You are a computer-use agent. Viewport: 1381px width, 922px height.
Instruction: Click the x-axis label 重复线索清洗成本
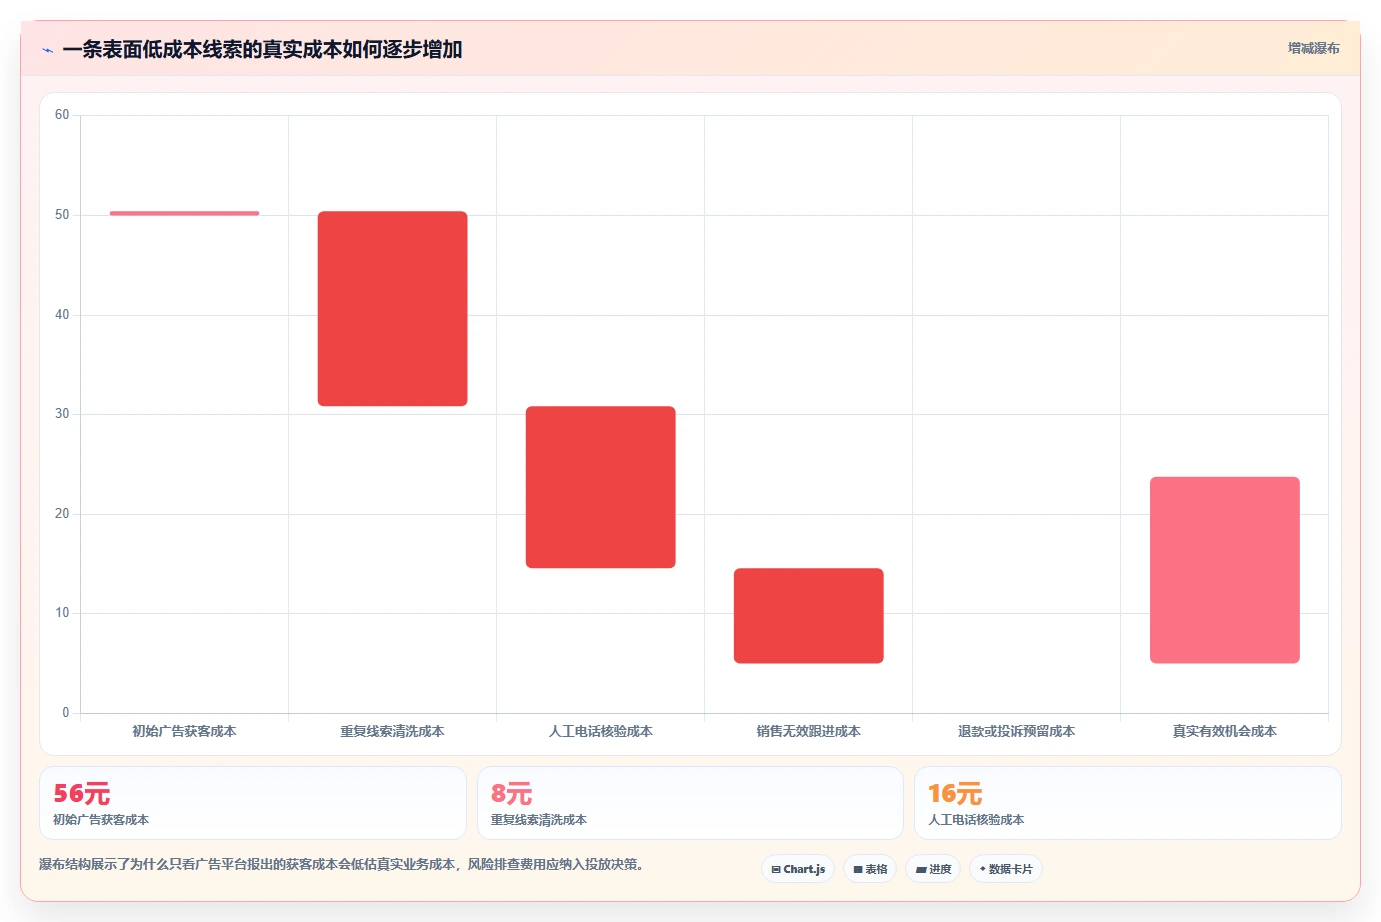click(x=392, y=731)
